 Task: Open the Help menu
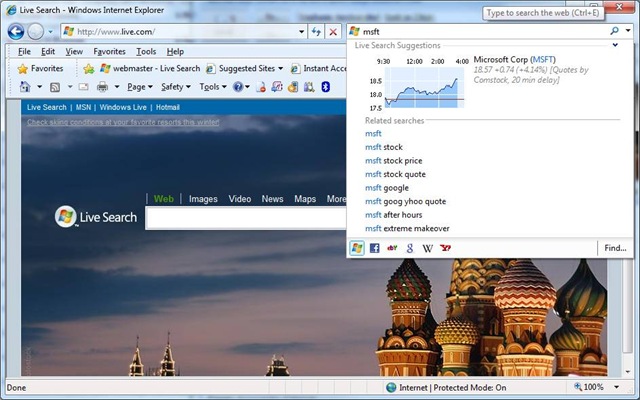(x=175, y=51)
